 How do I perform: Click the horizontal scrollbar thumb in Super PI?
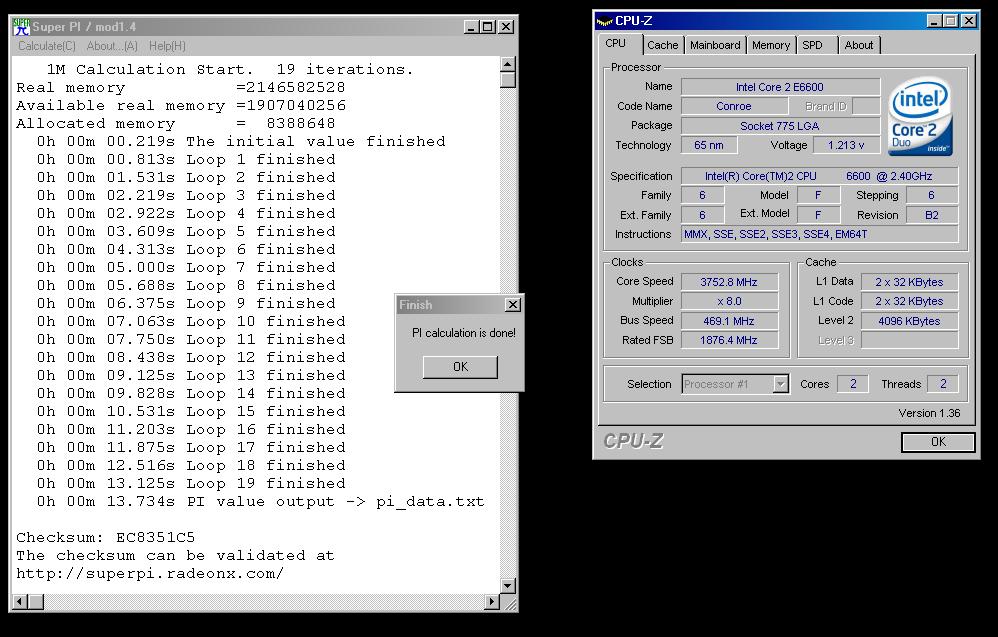point(36,601)
